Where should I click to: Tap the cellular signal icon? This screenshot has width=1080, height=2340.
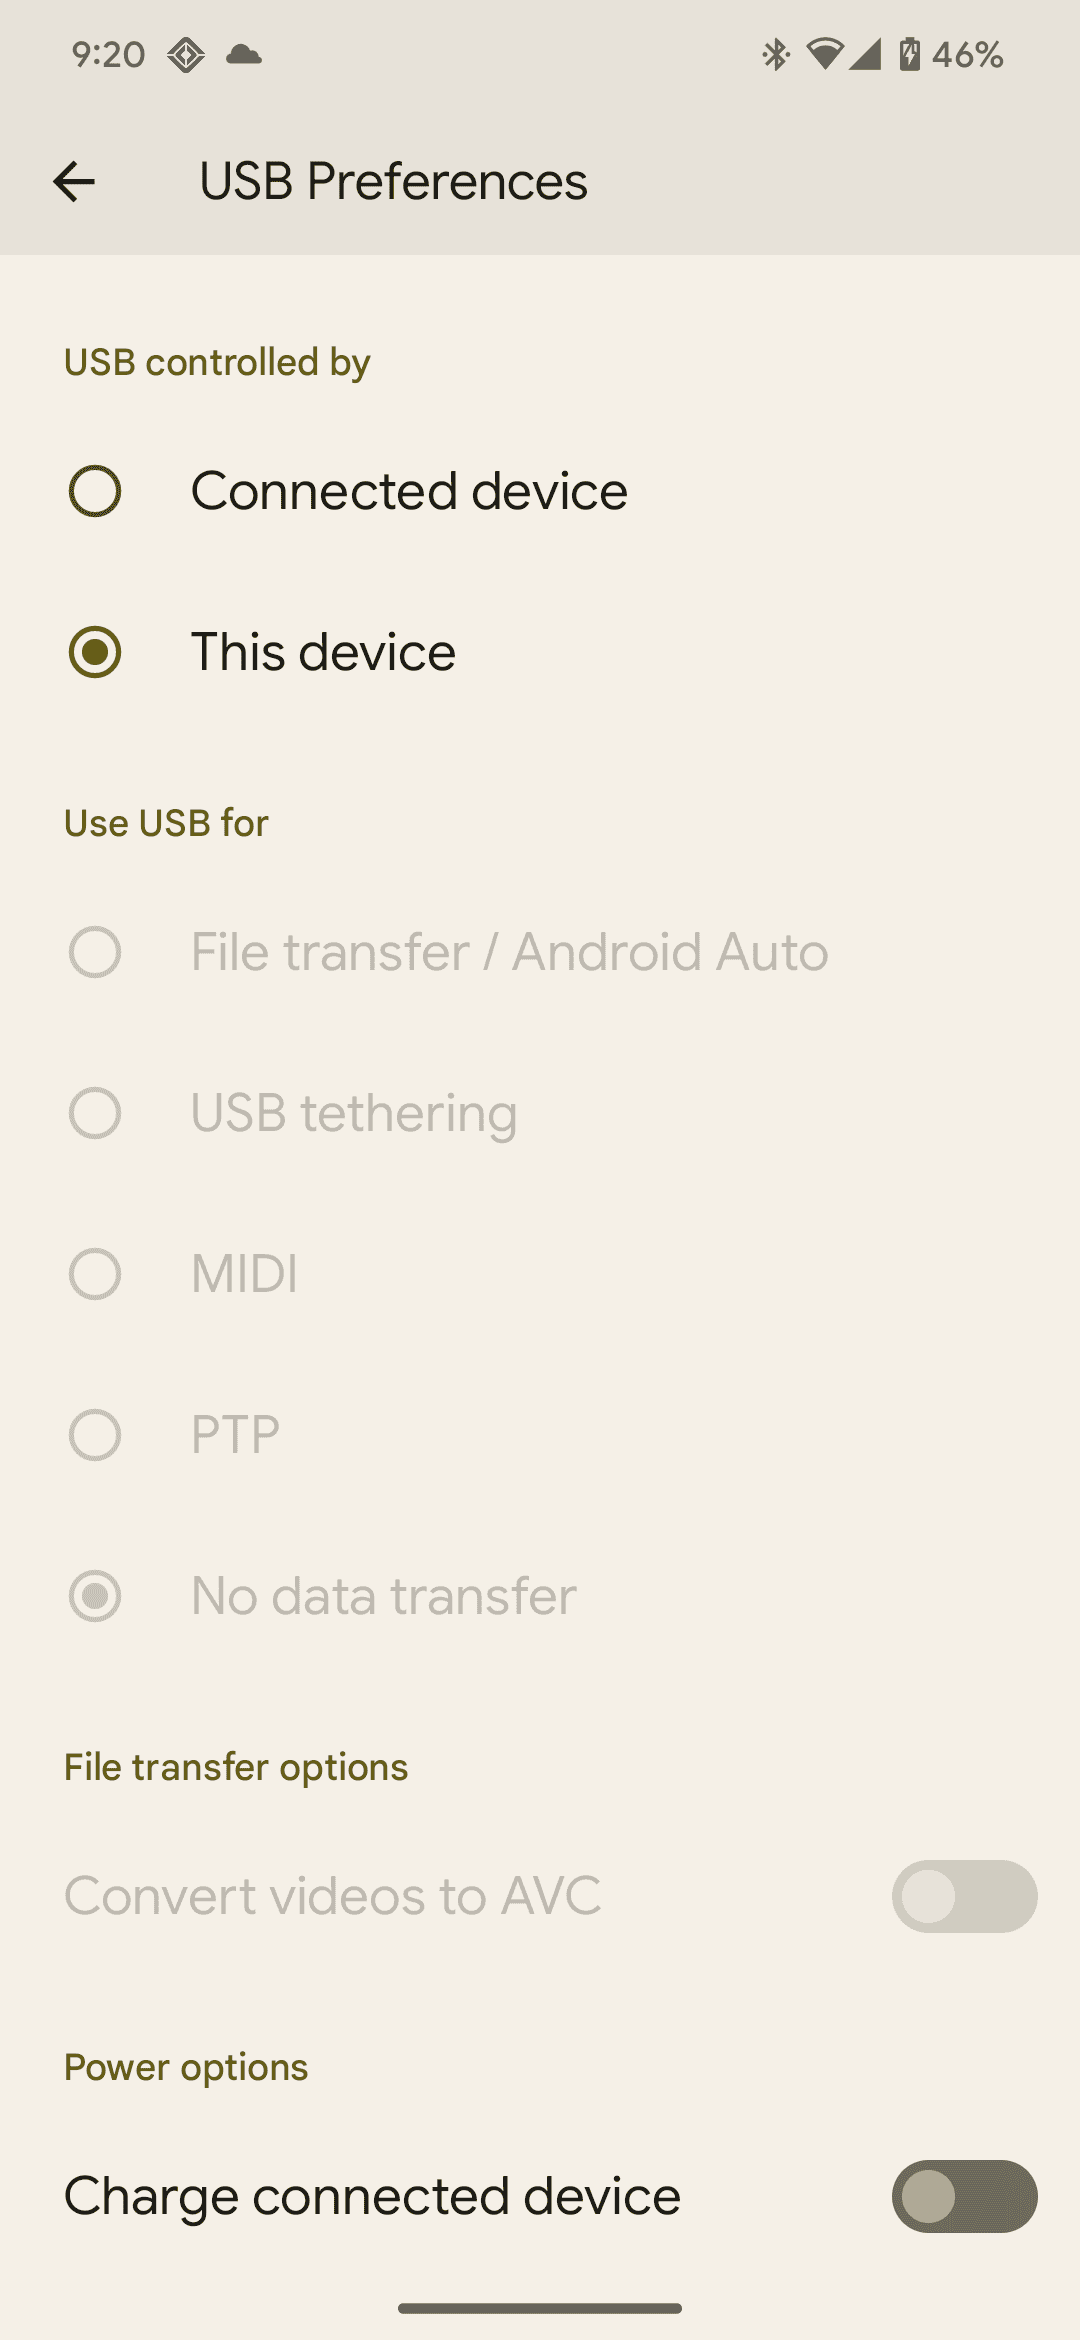click(x=865, y=54)
